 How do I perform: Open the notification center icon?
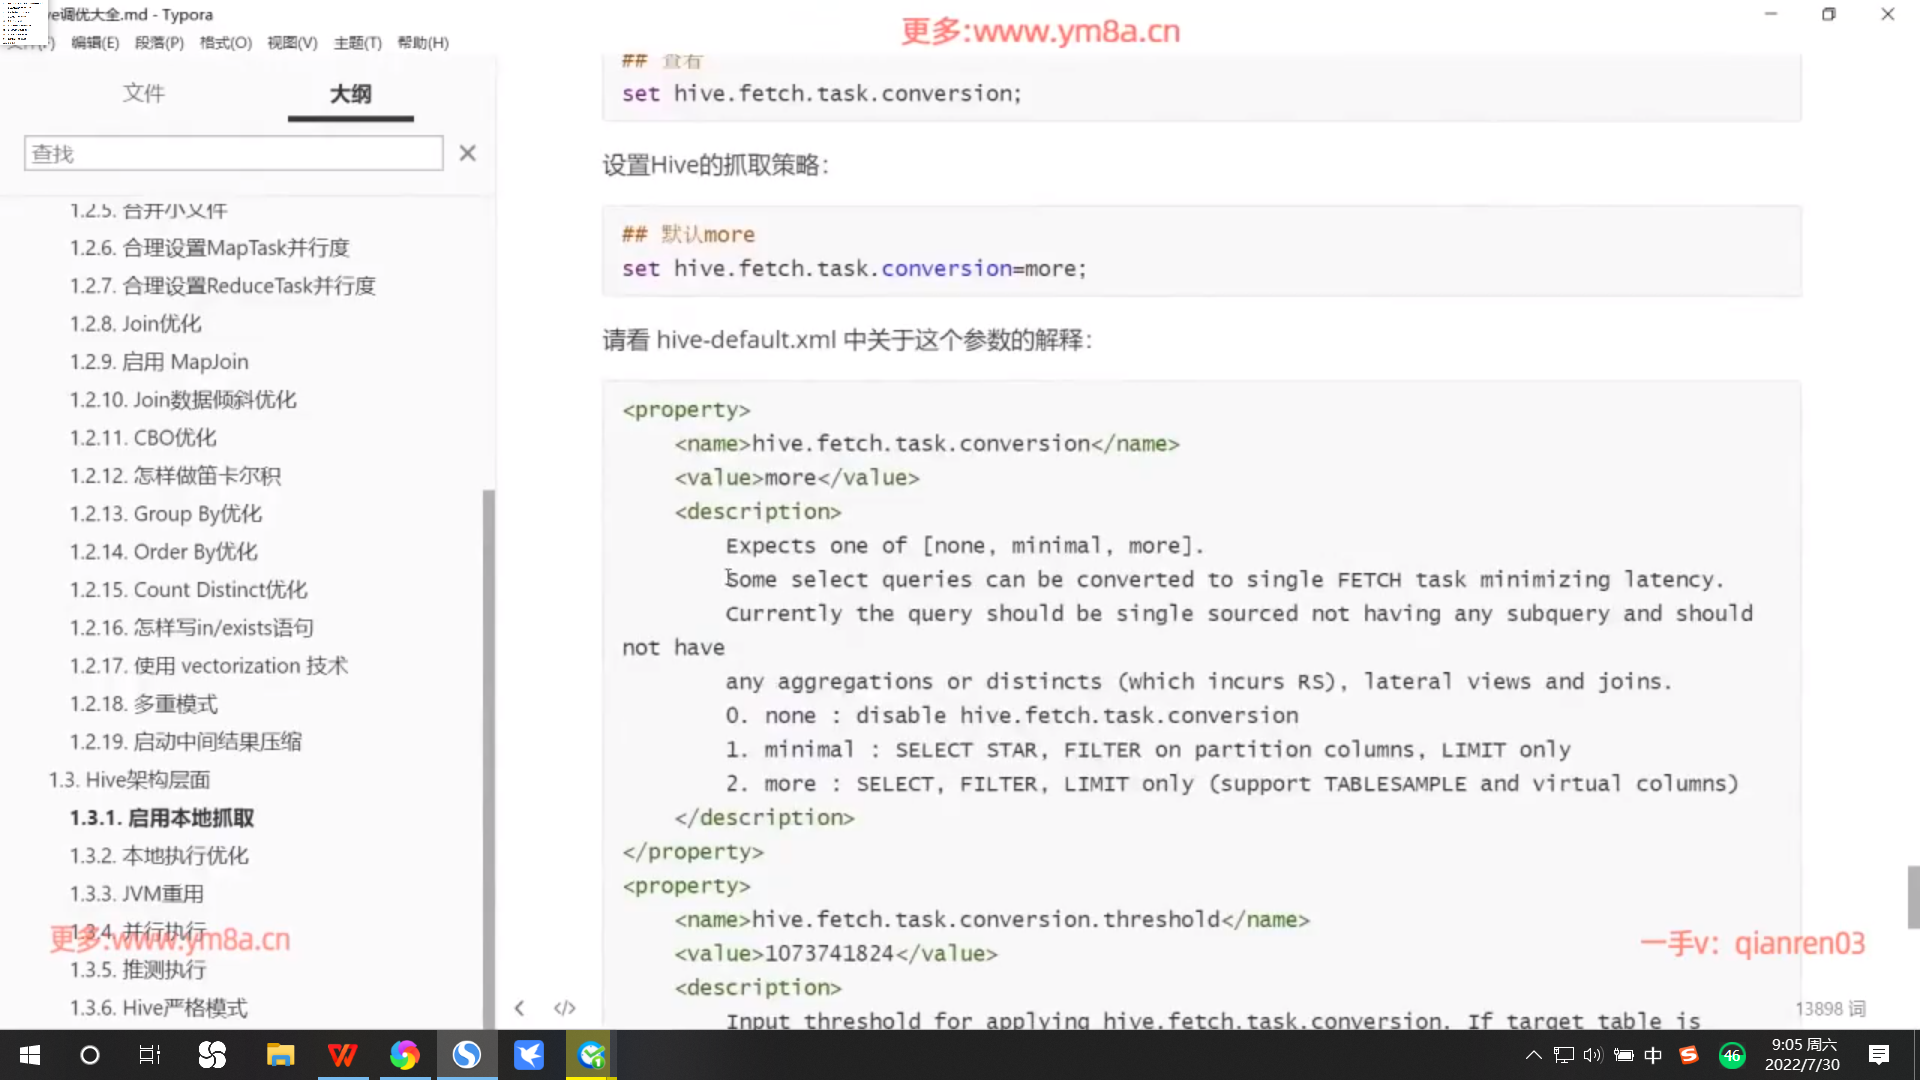point(1879,1055)
